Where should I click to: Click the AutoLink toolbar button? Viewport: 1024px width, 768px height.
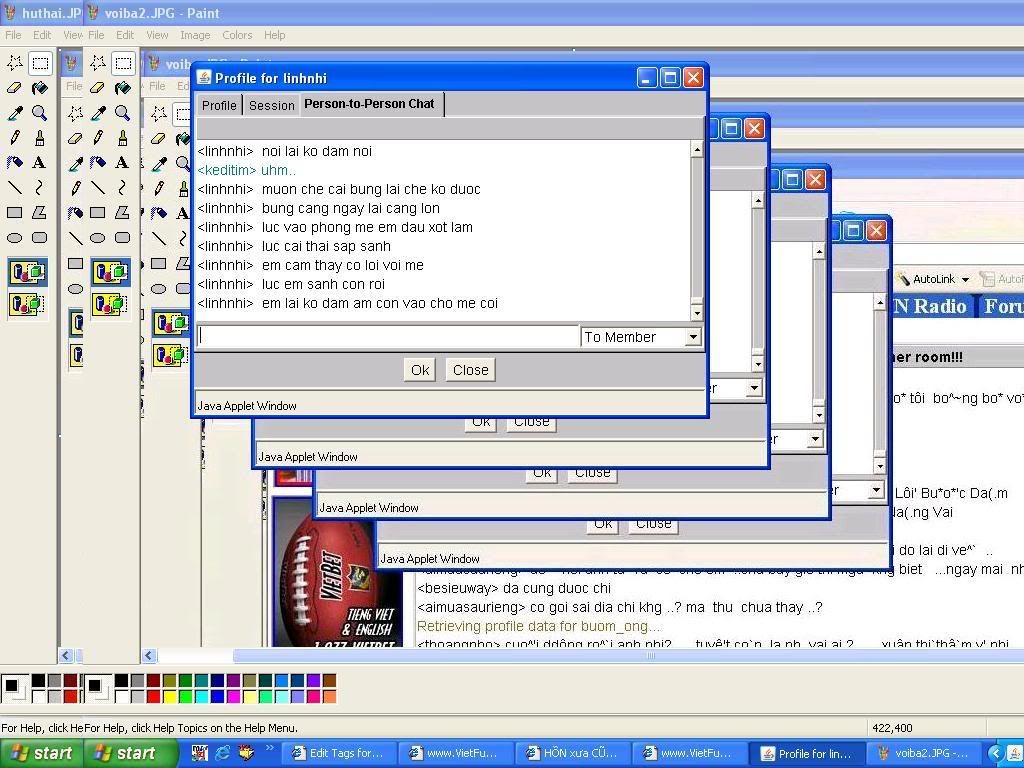pyautogui.click(x=927, y=279)
